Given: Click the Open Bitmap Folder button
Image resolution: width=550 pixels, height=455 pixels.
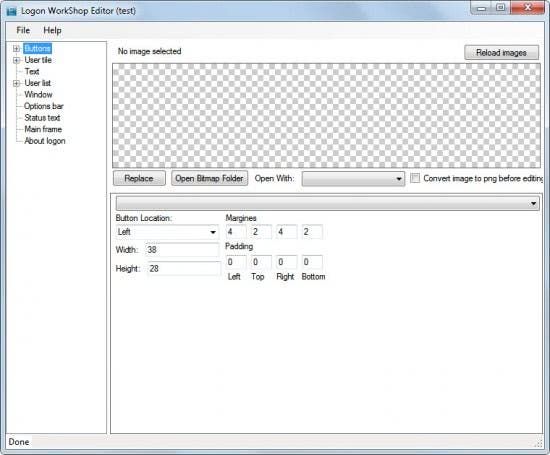Looking at the screenshot, I should coord(209,178).
